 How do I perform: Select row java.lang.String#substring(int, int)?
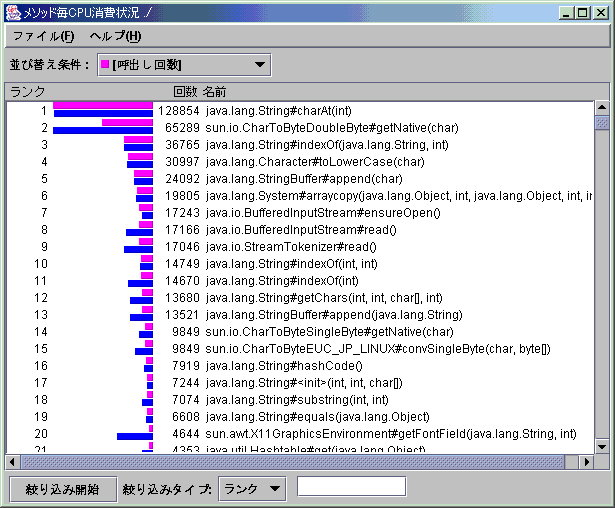tap(300, 399)
